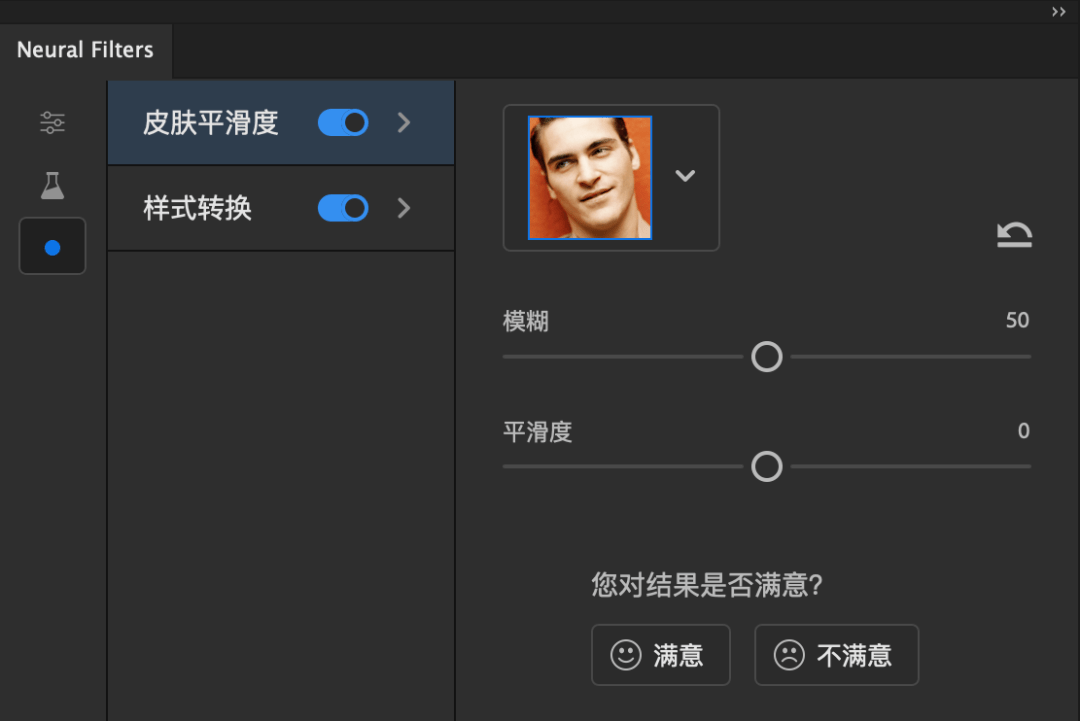The width and height of the screenshot is (1080, 721).
Task: Switch to the Neural Filters tab
Action: click(85, 50)
